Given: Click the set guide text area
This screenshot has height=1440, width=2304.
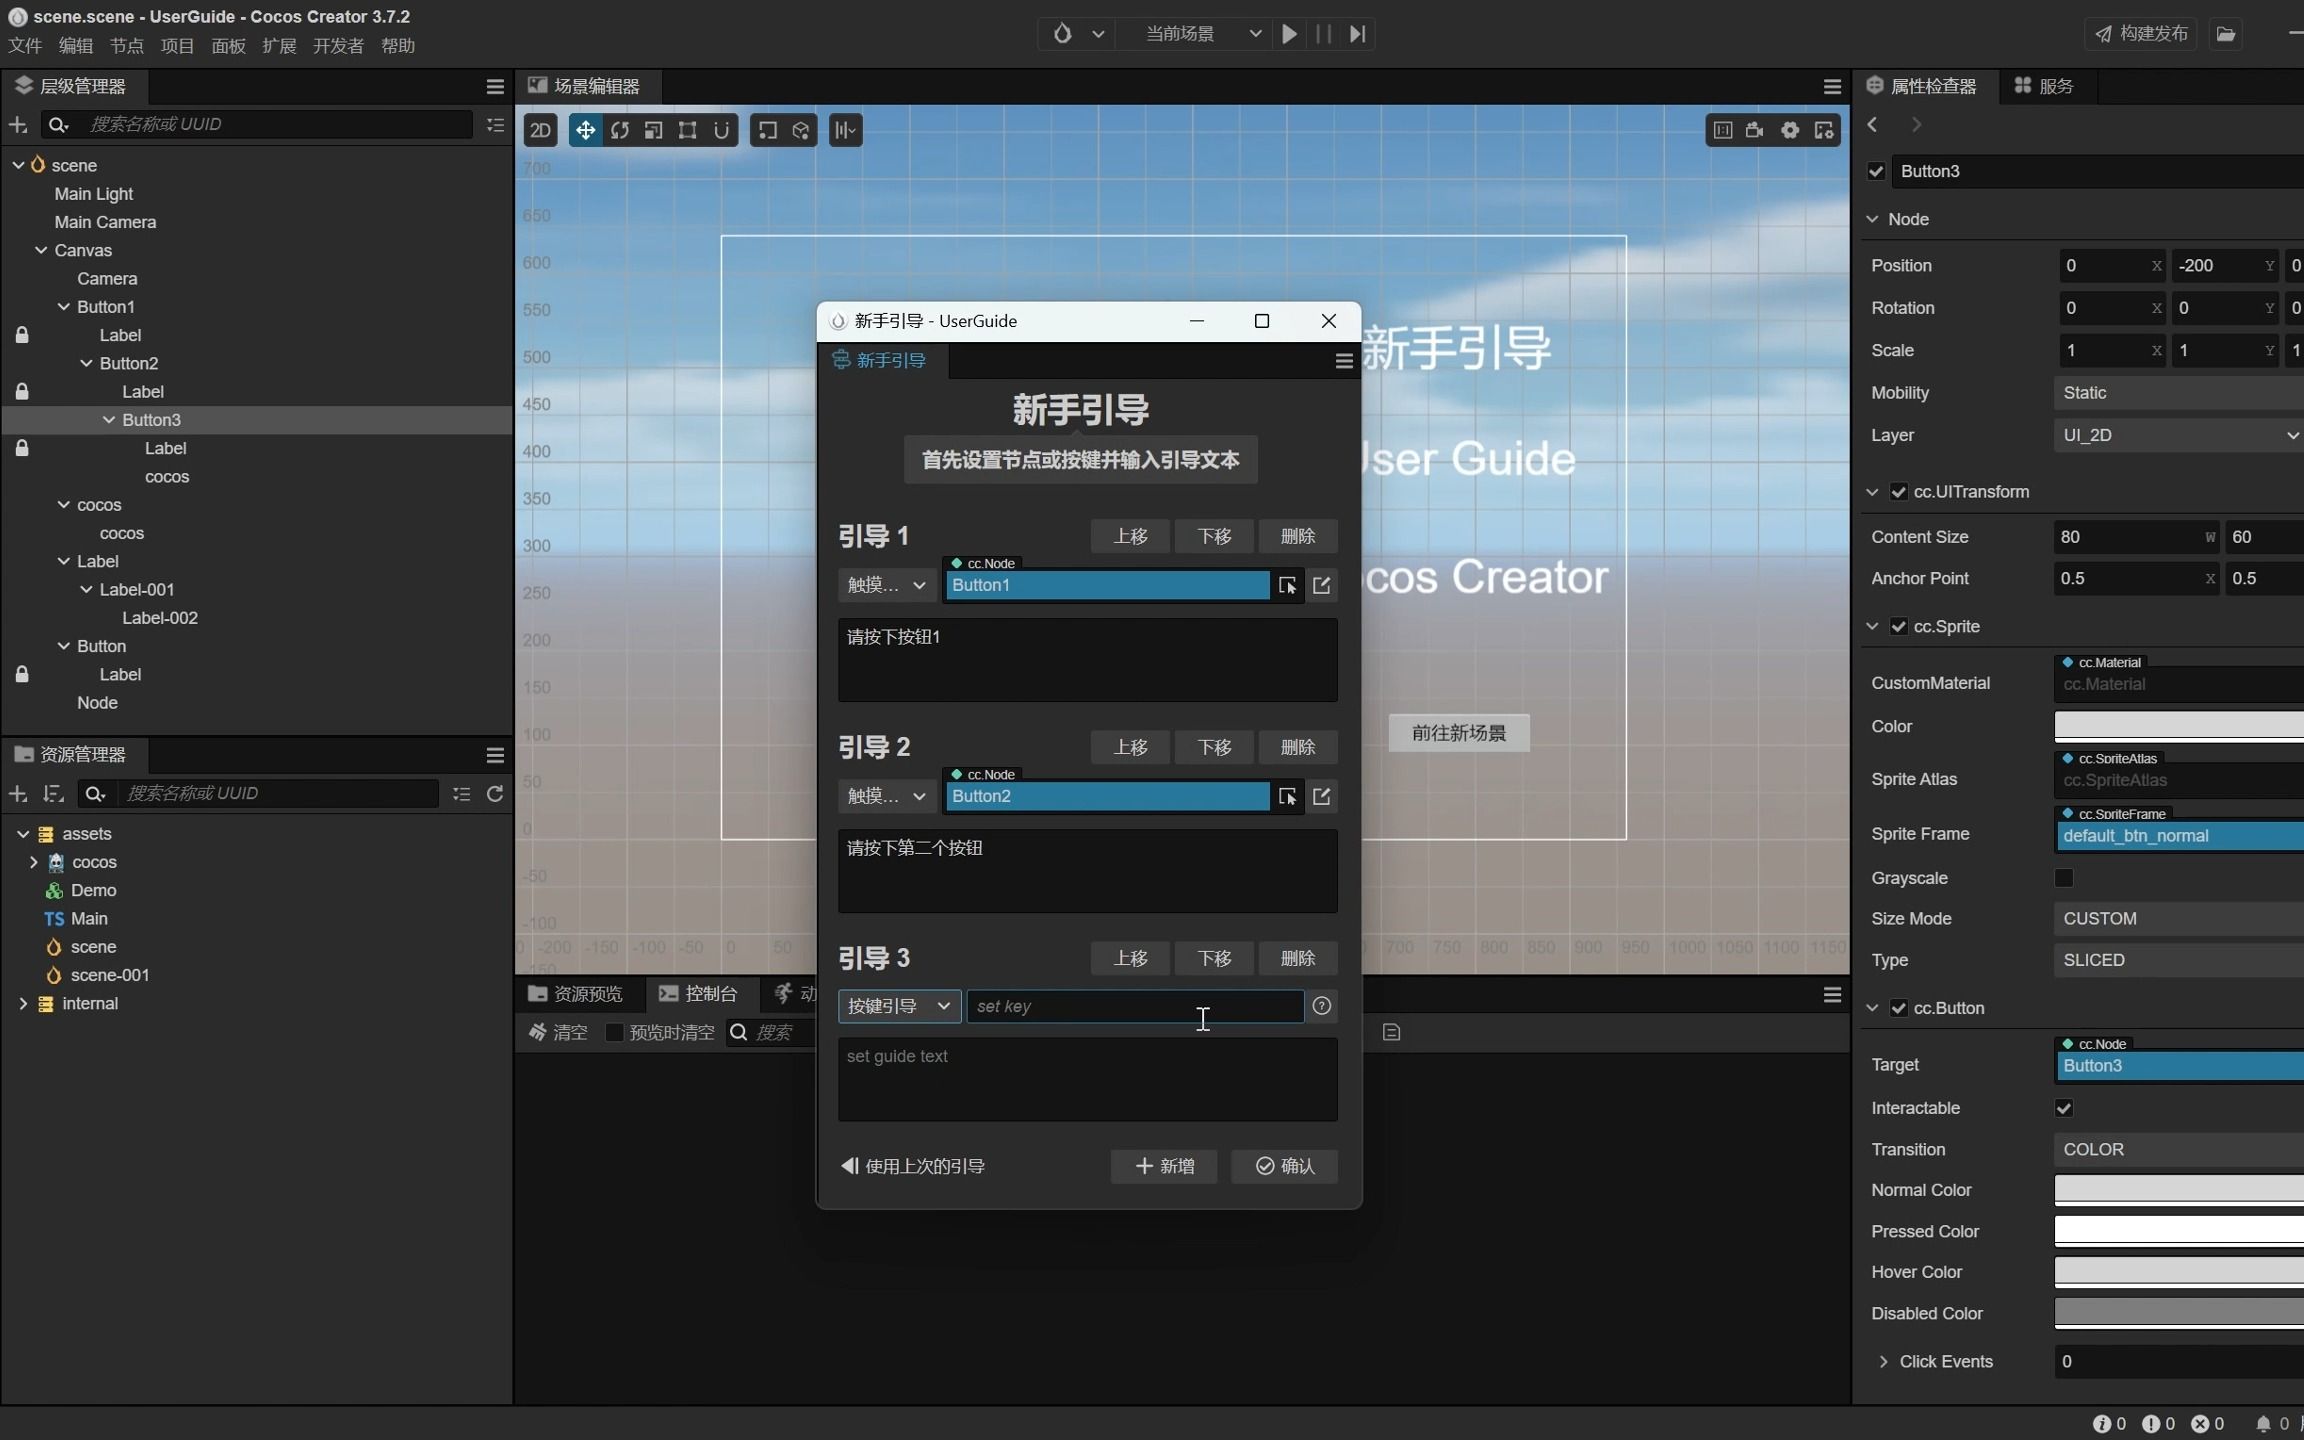Looking at the screenshot, I should point(1087,1079).
